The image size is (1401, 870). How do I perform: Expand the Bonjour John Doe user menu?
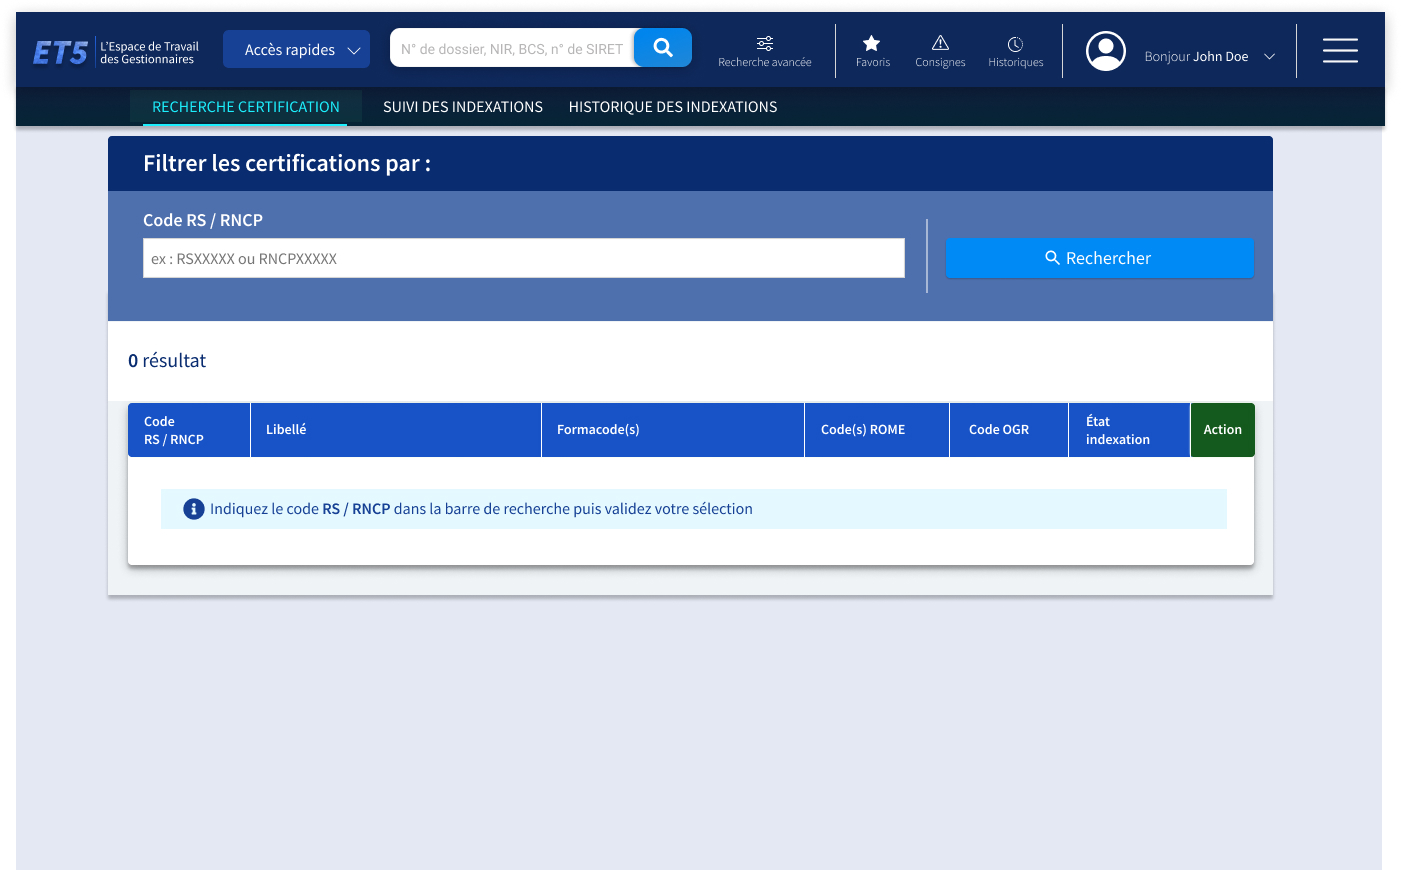(1209, 57)
